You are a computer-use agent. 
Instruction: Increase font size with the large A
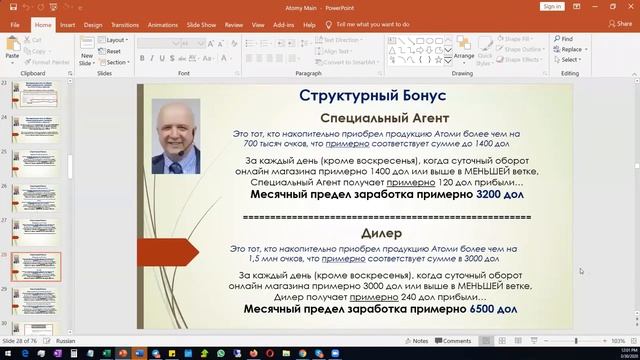211,43
